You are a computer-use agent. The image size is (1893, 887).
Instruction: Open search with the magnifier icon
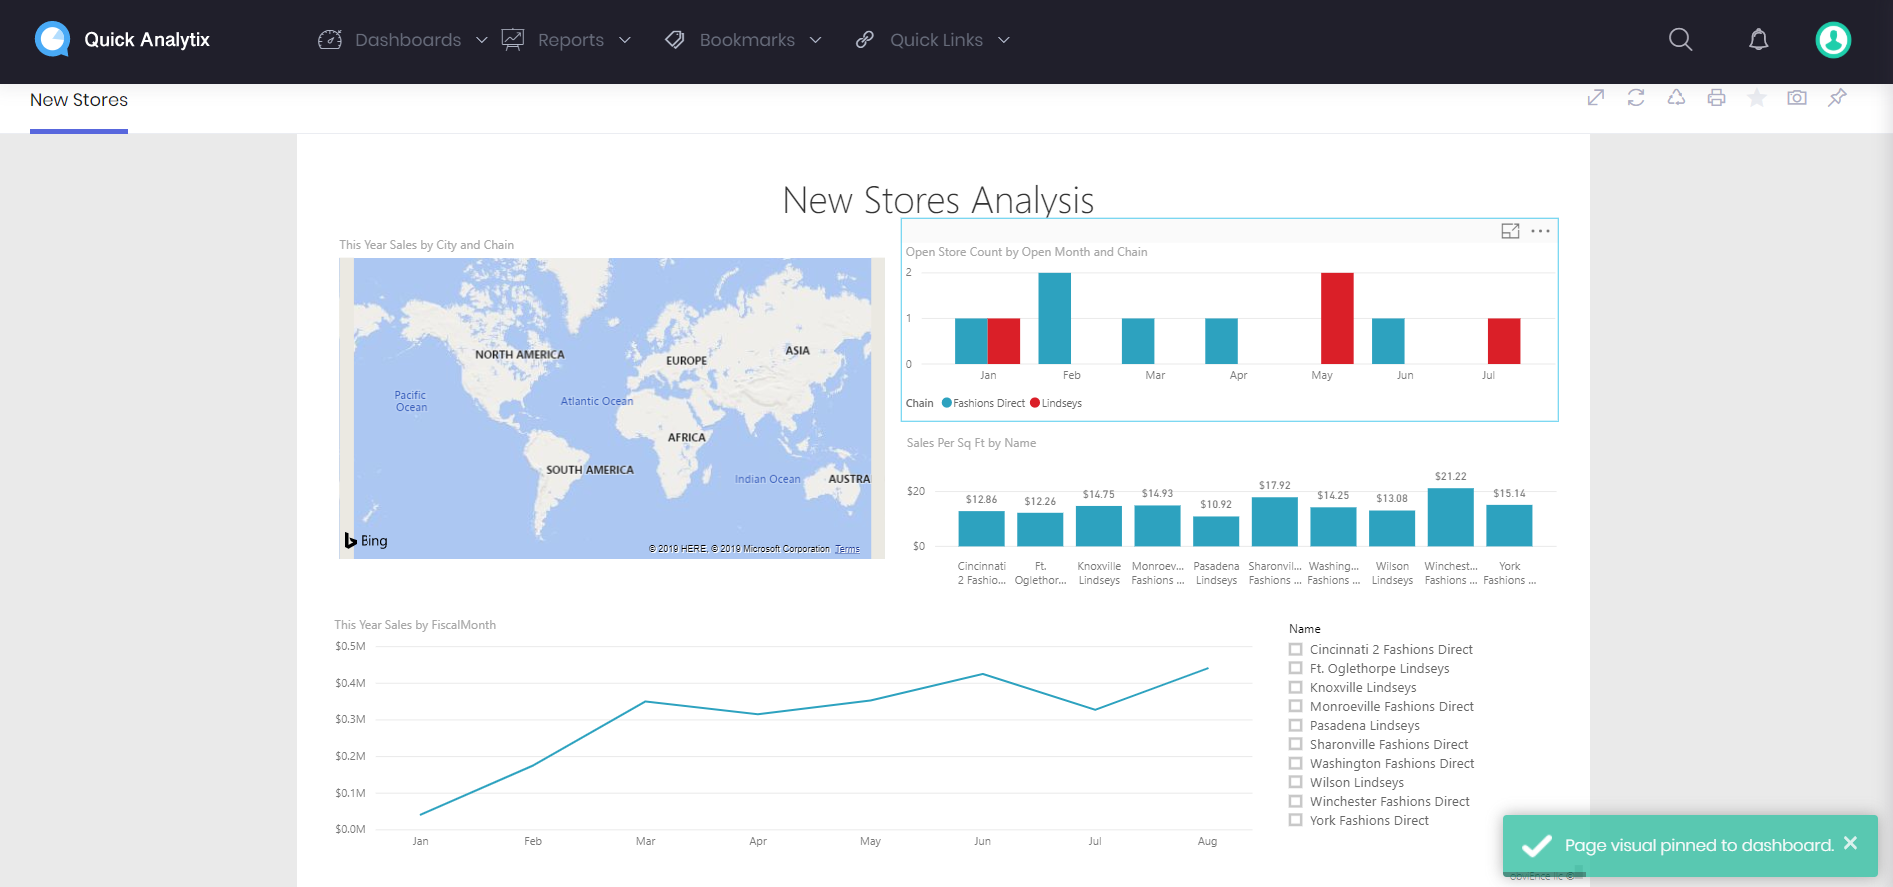[x=1680, y=40]
